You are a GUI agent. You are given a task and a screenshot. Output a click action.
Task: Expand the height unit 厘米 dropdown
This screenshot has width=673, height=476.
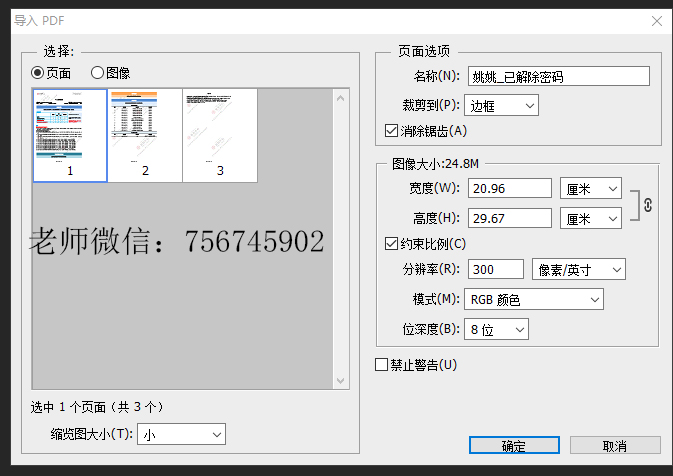coord(591,218)
